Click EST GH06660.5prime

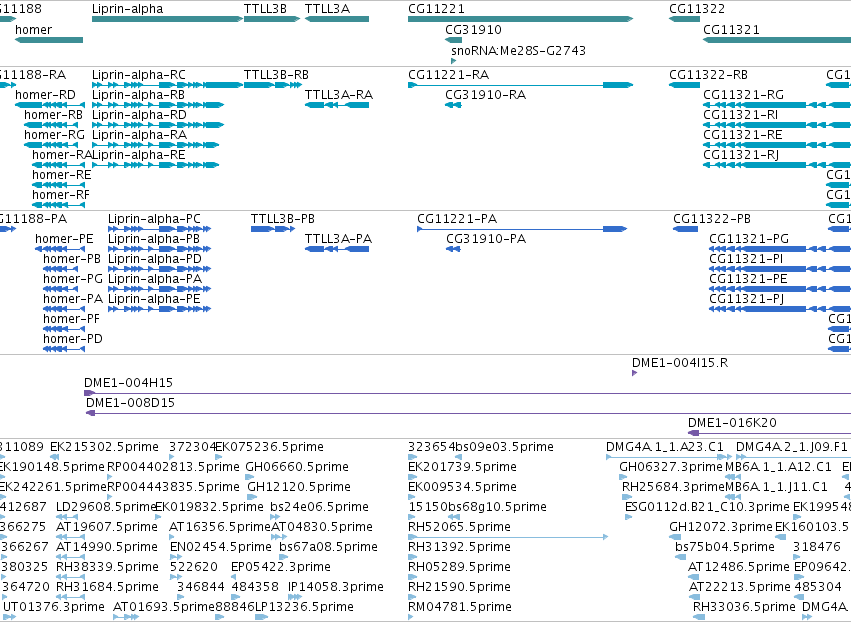[297, 467]
